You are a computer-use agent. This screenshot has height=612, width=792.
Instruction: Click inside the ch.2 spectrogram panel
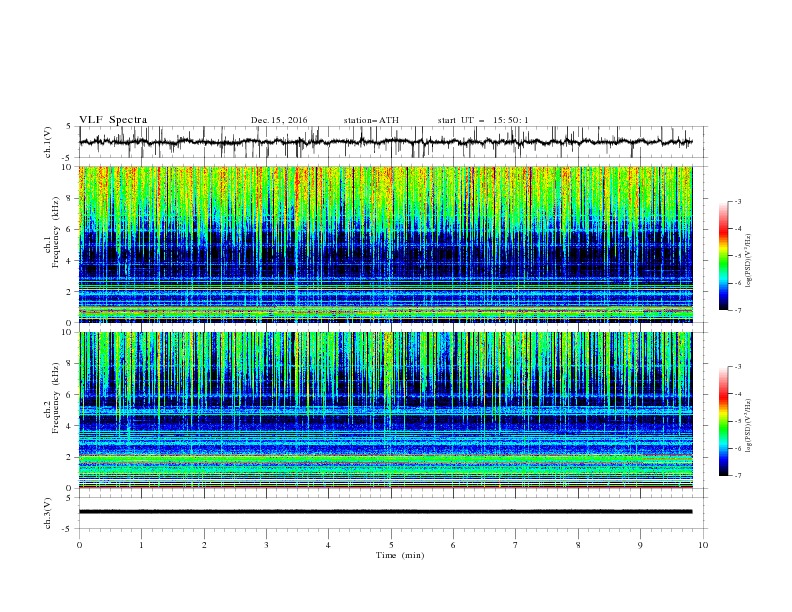385,410
